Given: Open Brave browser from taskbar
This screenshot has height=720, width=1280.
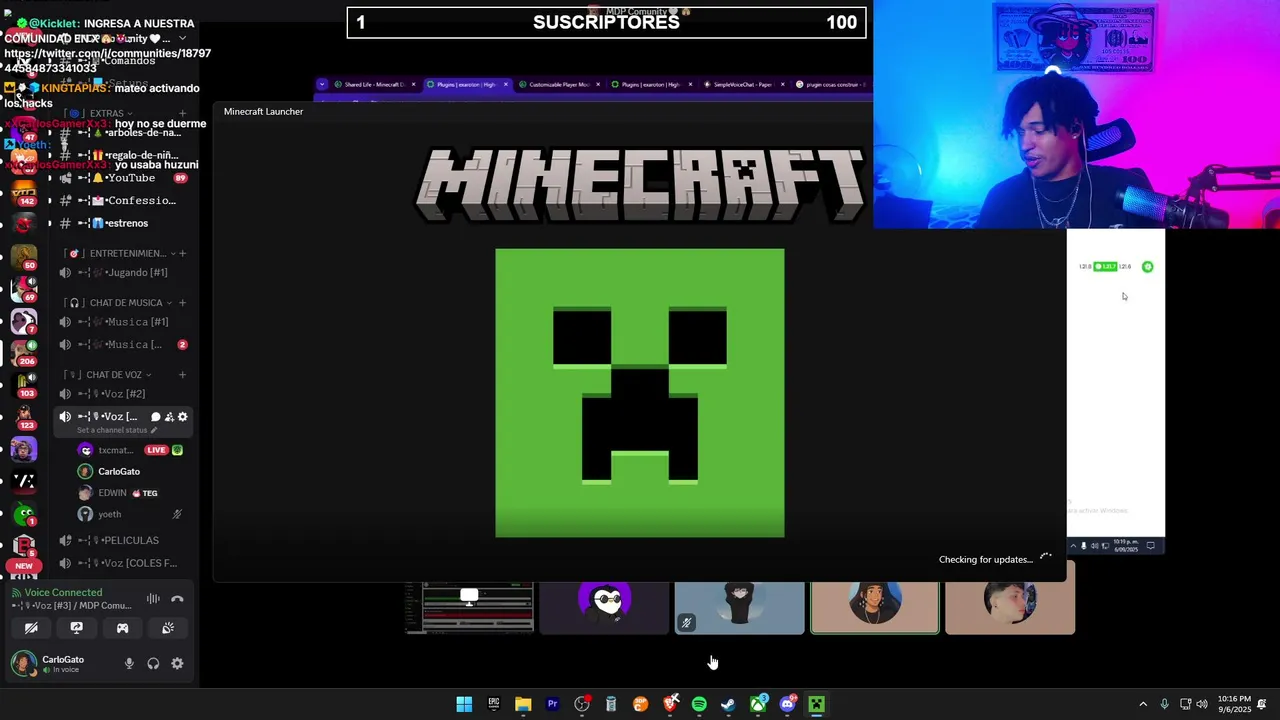Looking at the screenshot, I should coord(670,704).
